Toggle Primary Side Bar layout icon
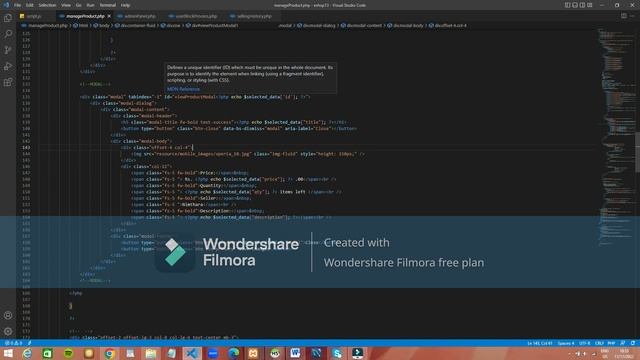The height and width of the screenshot is (360, 640). [x=567, y=5]
